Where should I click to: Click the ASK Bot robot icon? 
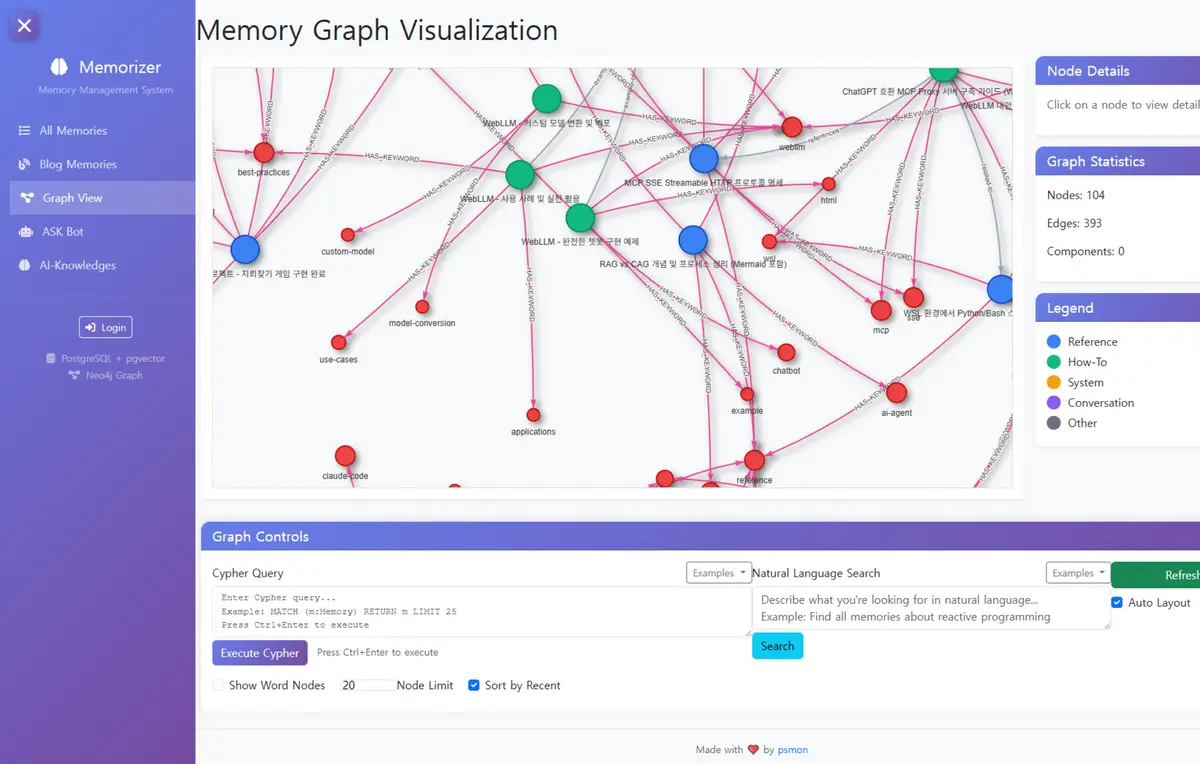tap(24, 232)
